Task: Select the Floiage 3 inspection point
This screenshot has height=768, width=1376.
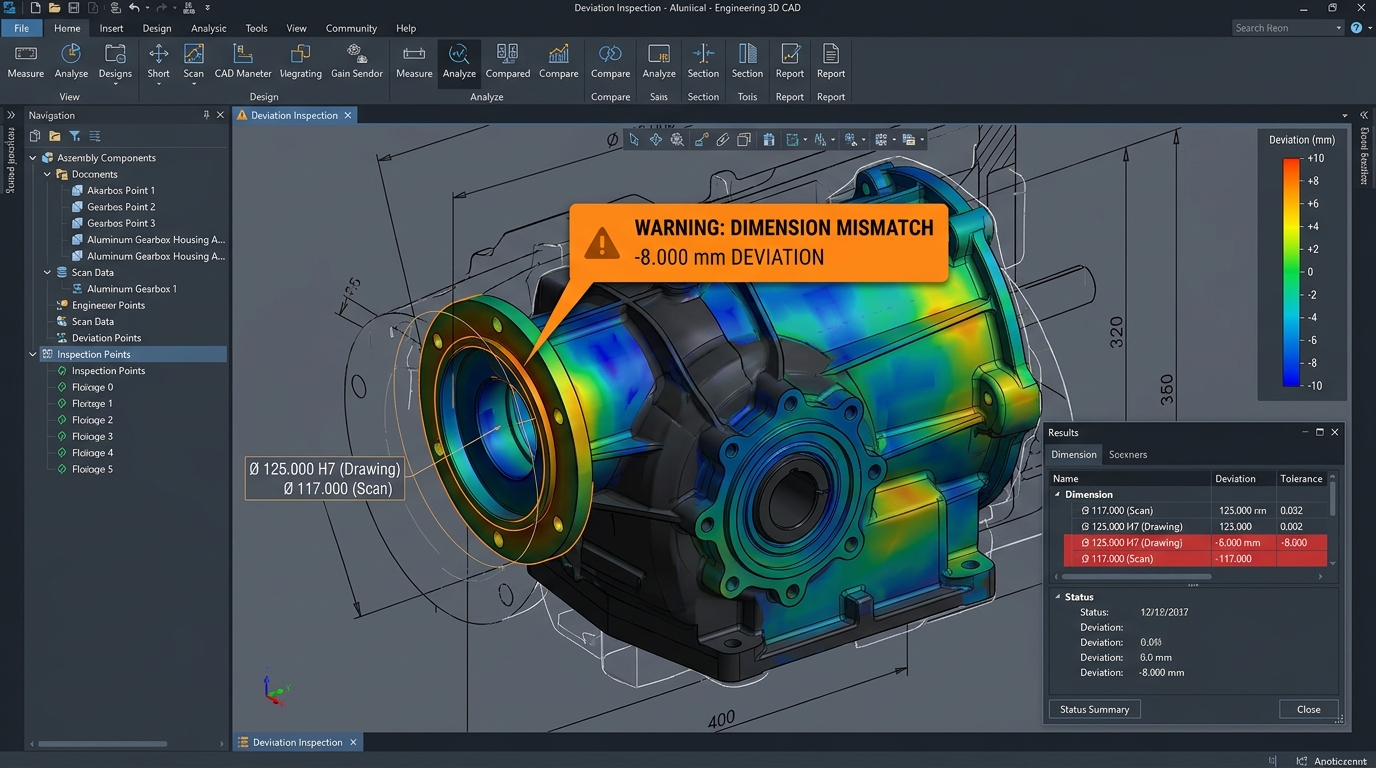Action: tap(92, 436)
